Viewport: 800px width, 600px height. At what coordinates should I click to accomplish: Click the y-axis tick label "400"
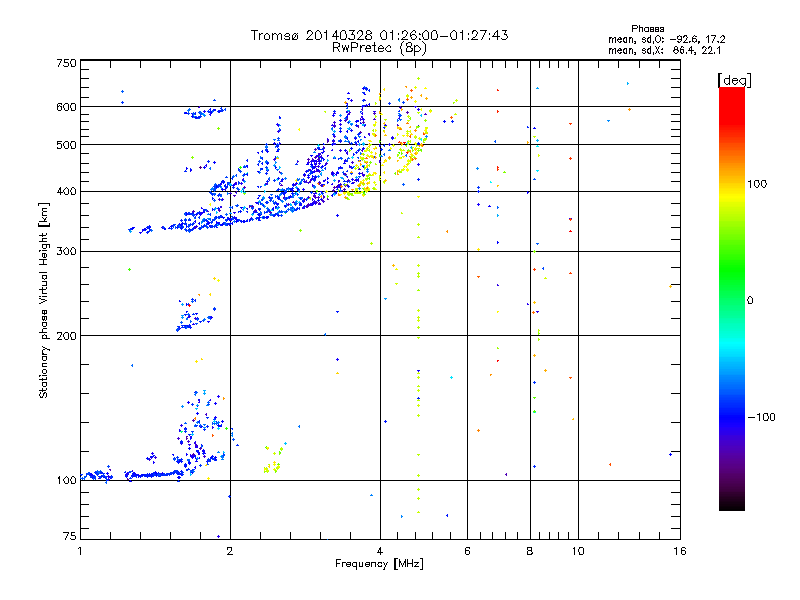click(x=66, y=192)
